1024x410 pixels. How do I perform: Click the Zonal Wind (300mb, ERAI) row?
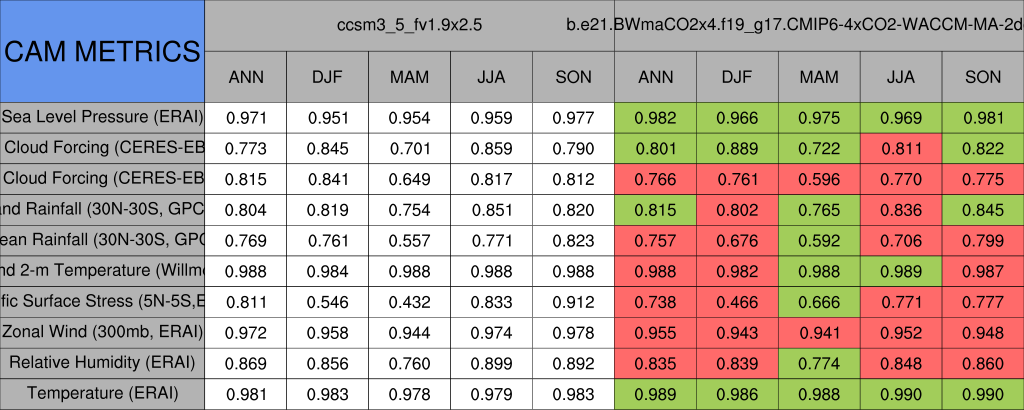click(x=102, y=332)
